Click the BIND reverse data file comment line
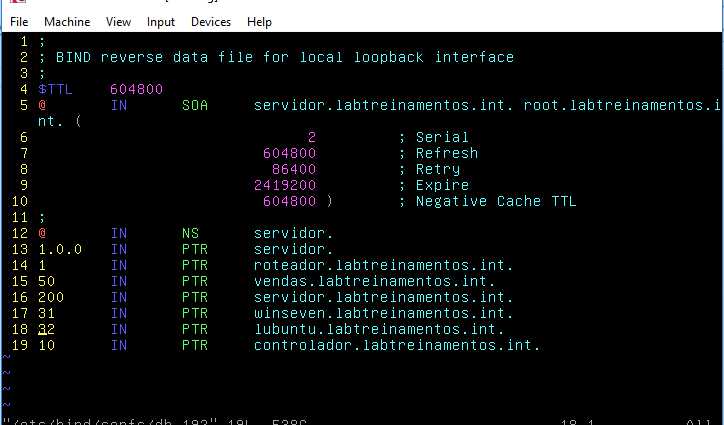 (x=276, y=57)
